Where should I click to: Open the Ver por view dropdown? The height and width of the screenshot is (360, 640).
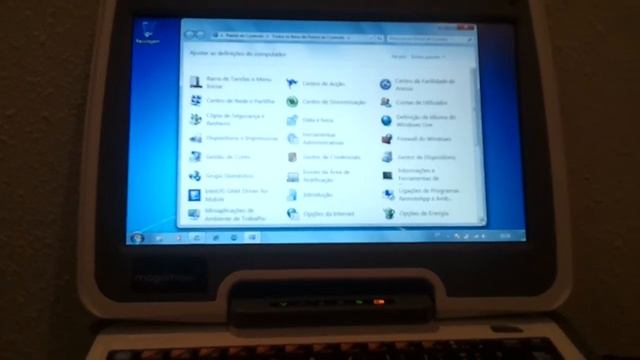[428, 57]
